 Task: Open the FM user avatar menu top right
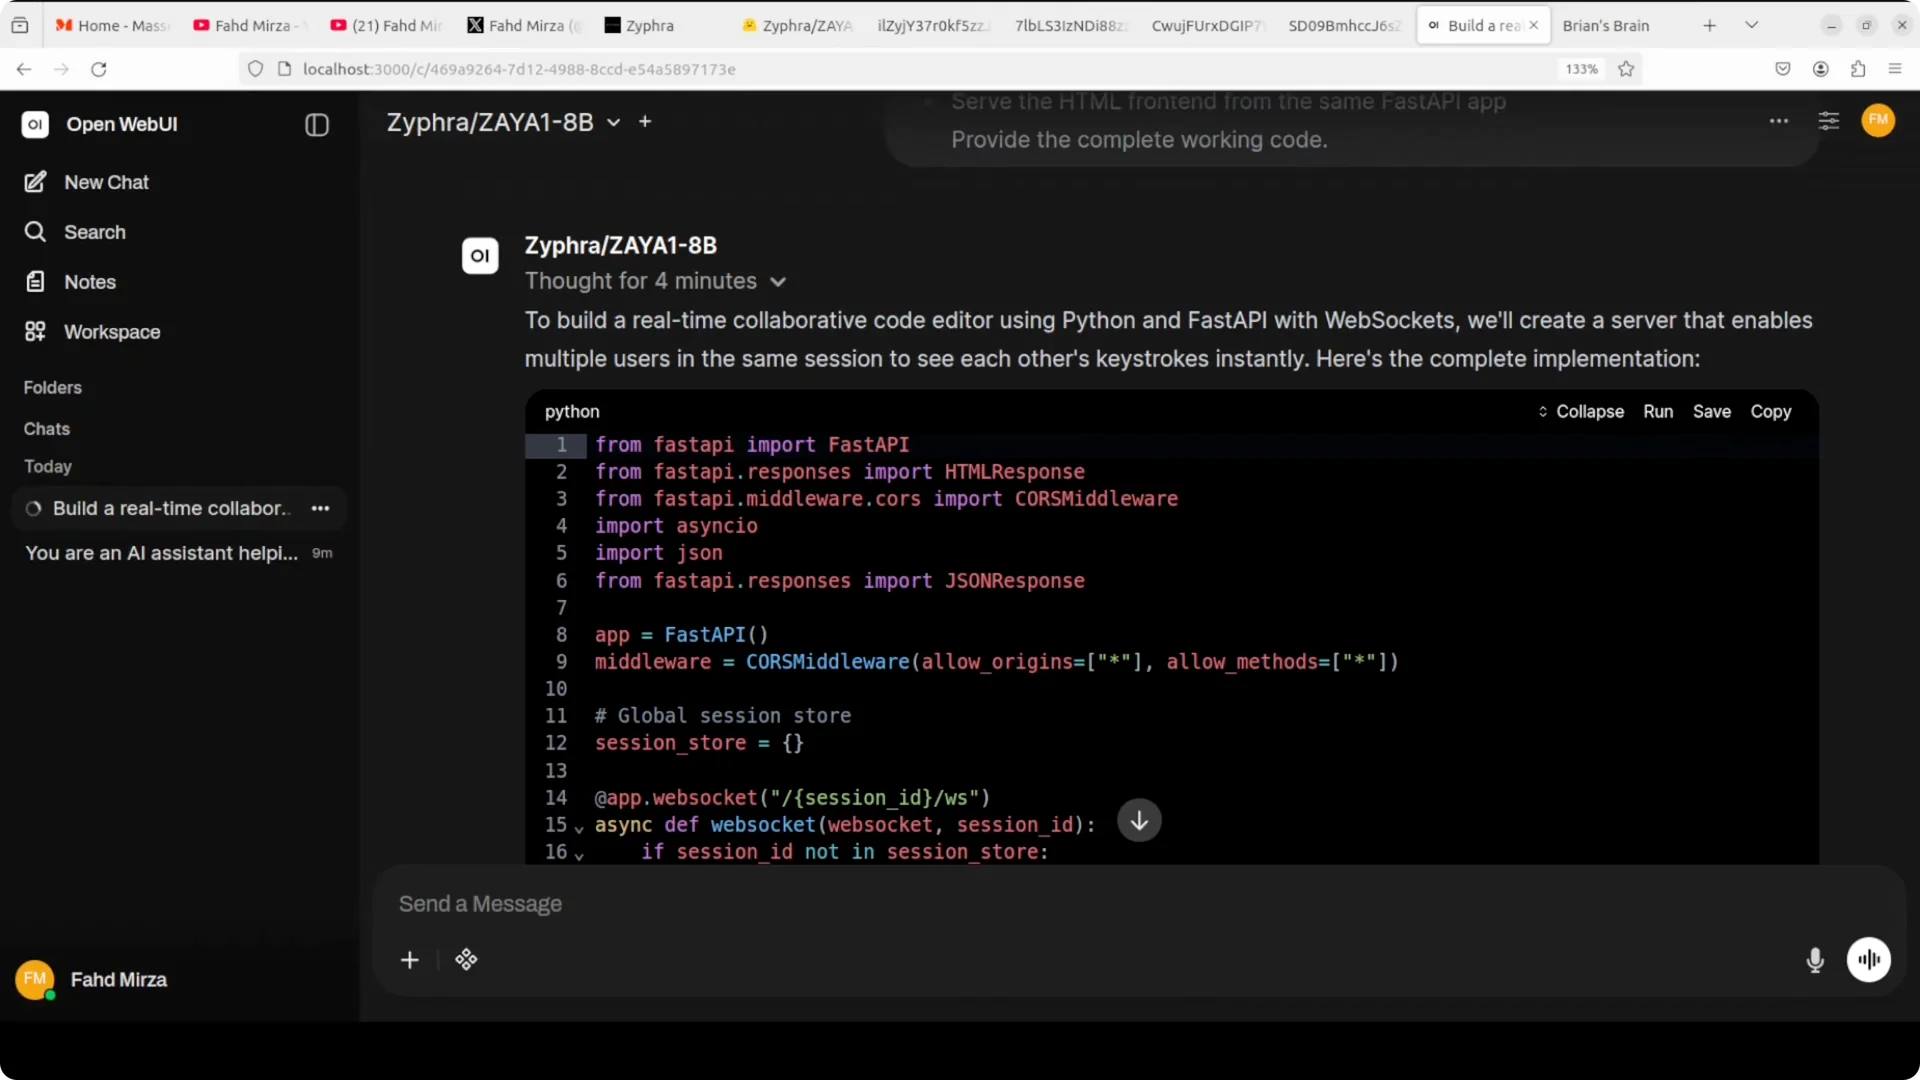(1878, 120)
